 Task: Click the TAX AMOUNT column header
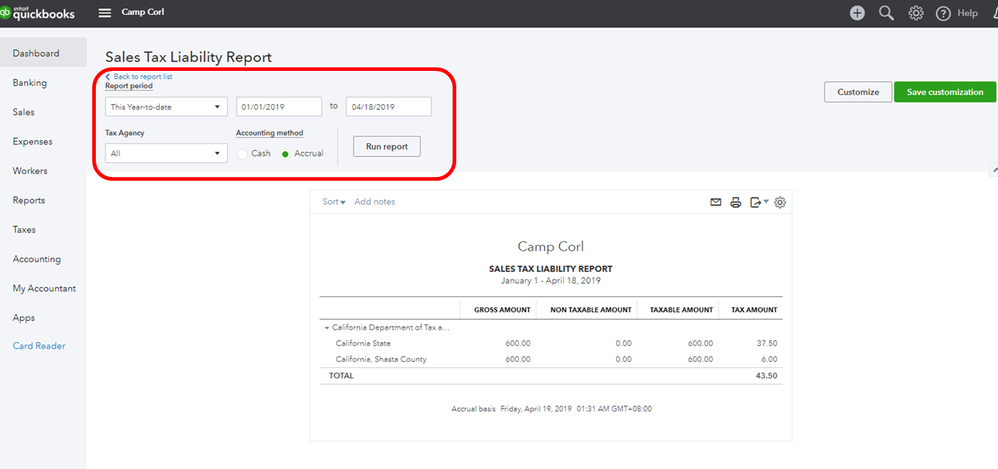[755, 310]
